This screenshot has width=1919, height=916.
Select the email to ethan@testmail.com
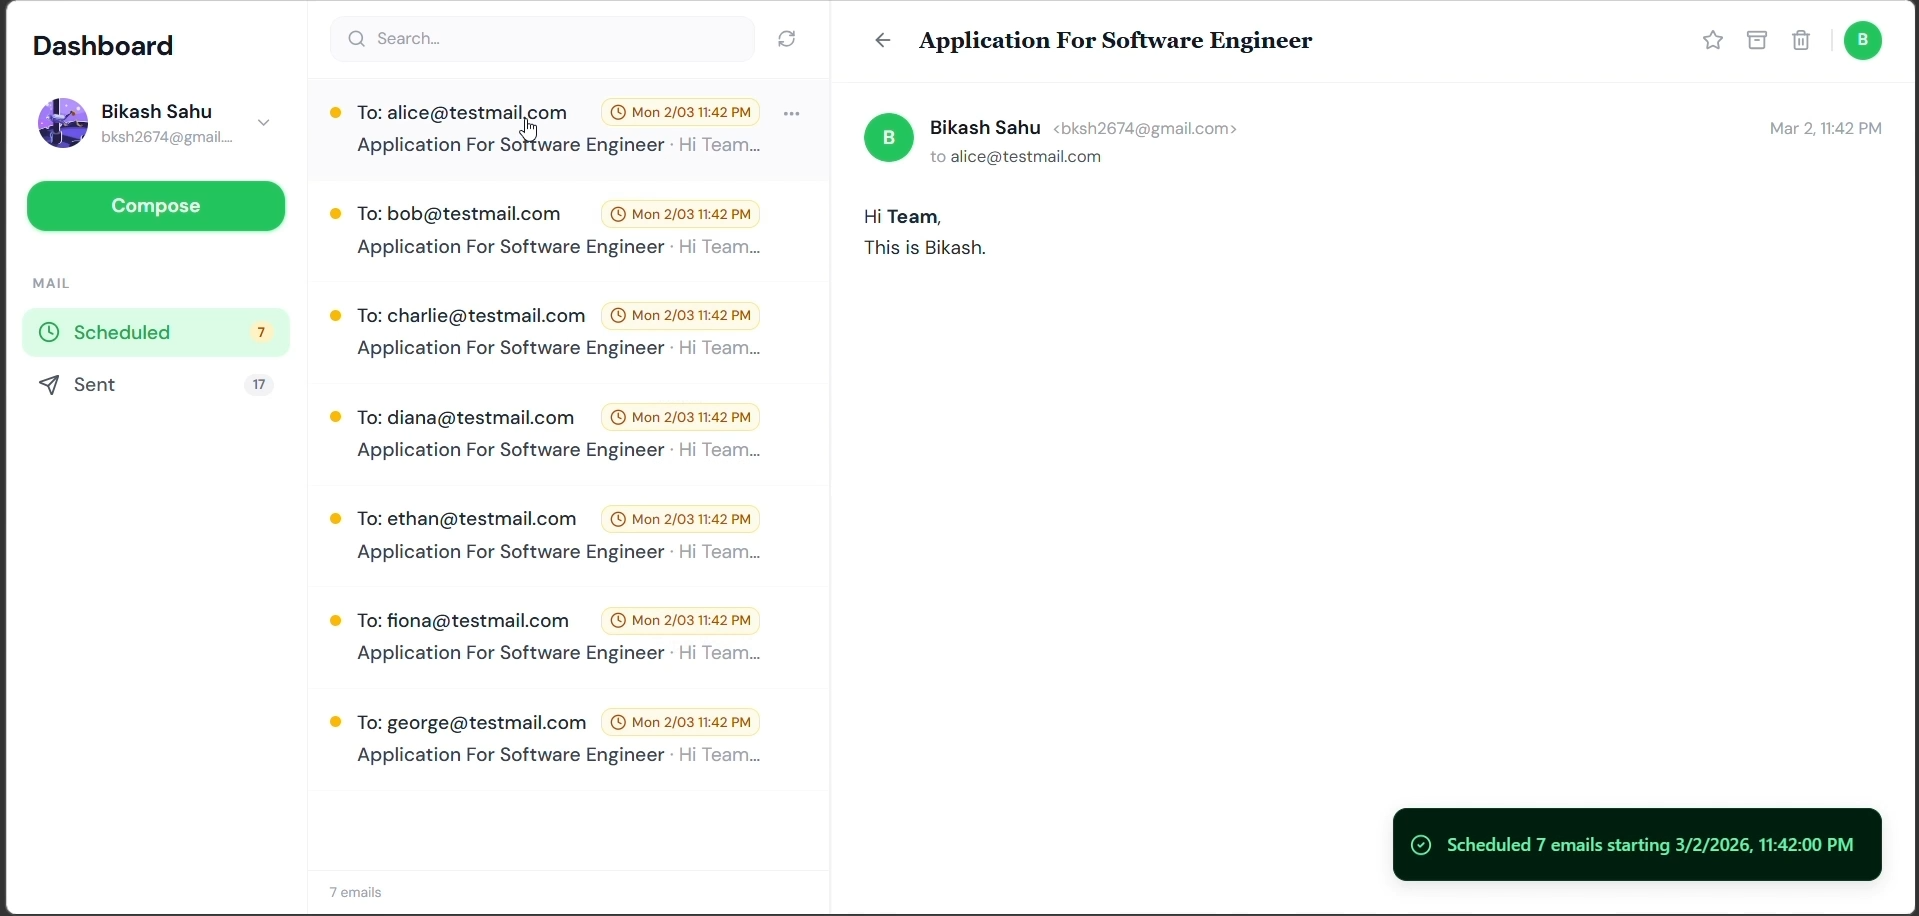pyautogui.click(x=545, y=537)
